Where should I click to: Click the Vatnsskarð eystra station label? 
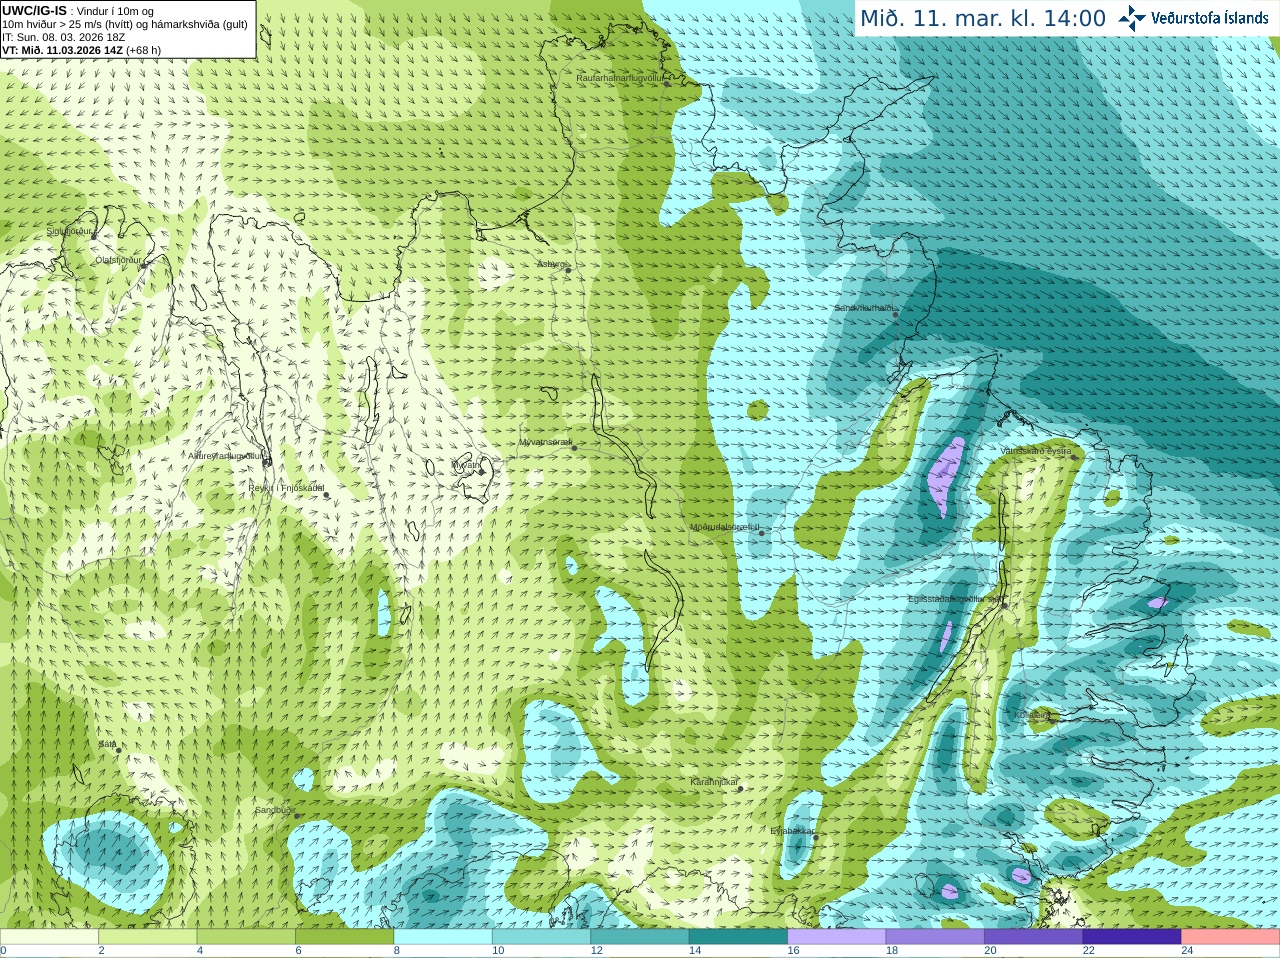click(x=1036, y=452)
